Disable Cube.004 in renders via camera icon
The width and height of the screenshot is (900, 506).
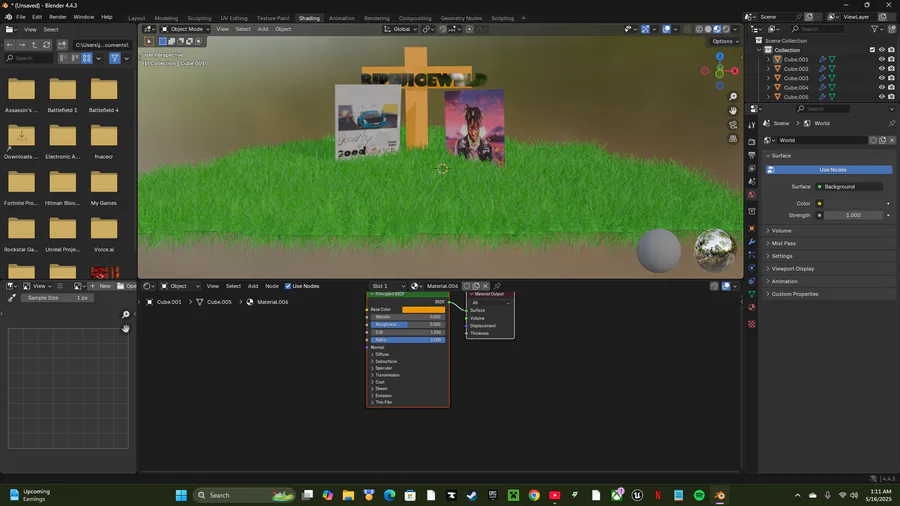[891, 87]
